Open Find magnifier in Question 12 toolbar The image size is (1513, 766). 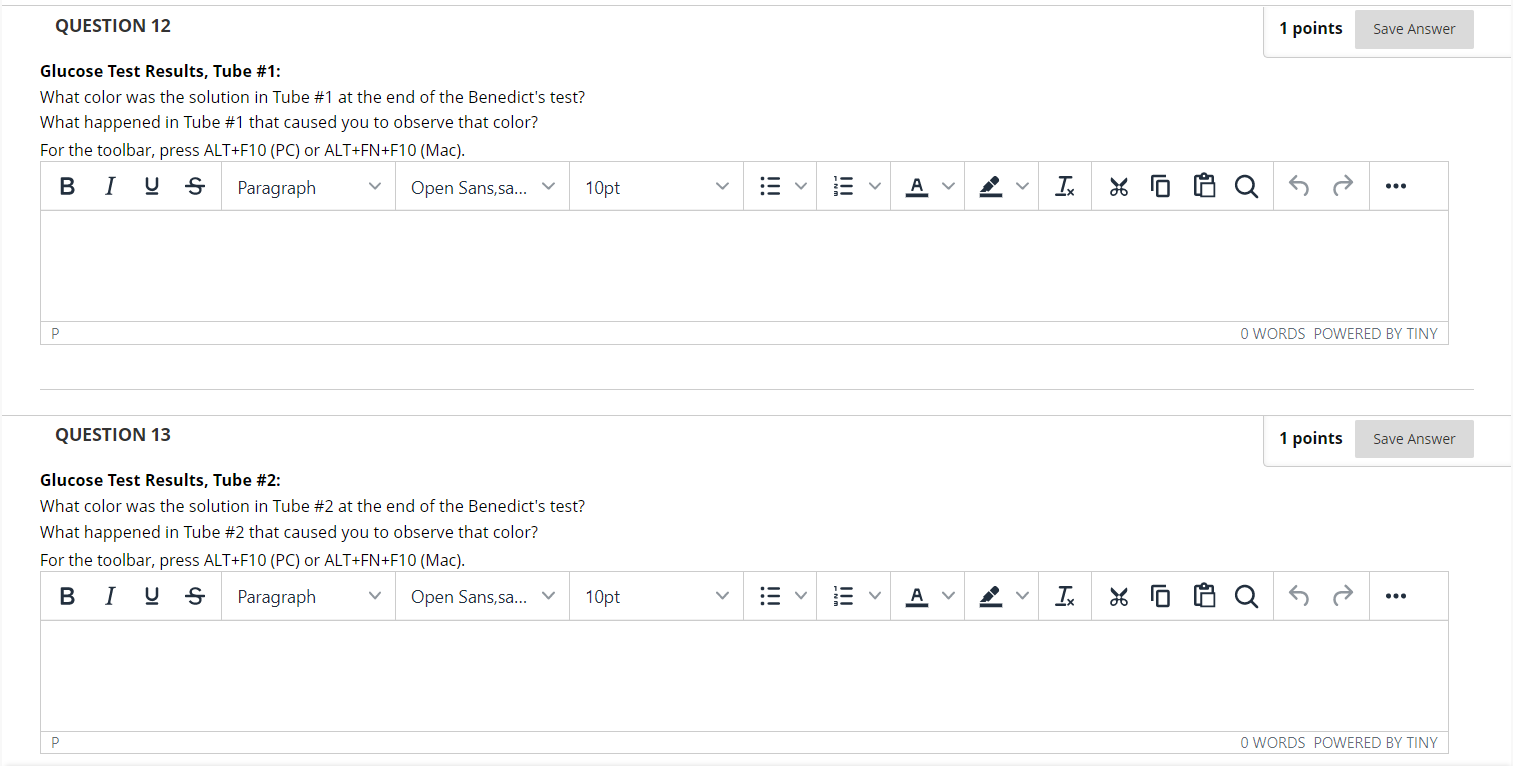[1246, 186]
